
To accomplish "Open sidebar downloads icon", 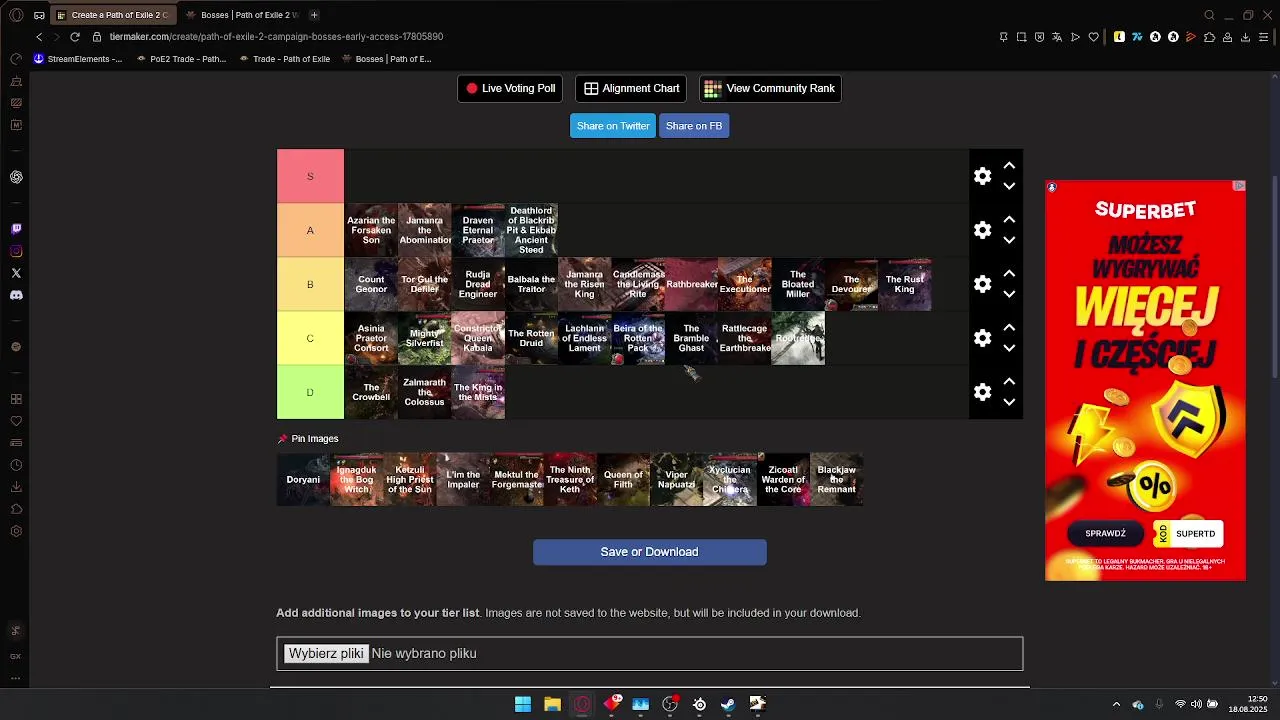I will 16,487.
